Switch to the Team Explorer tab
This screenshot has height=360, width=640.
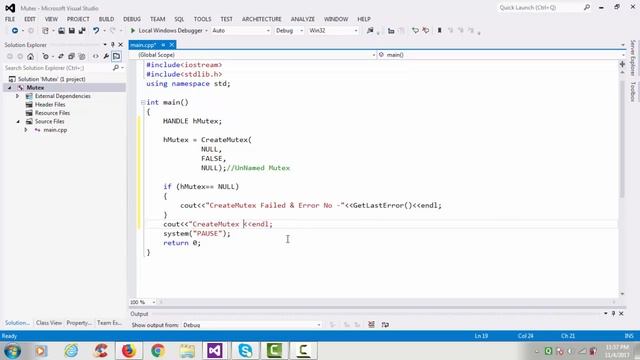[109, 323]
